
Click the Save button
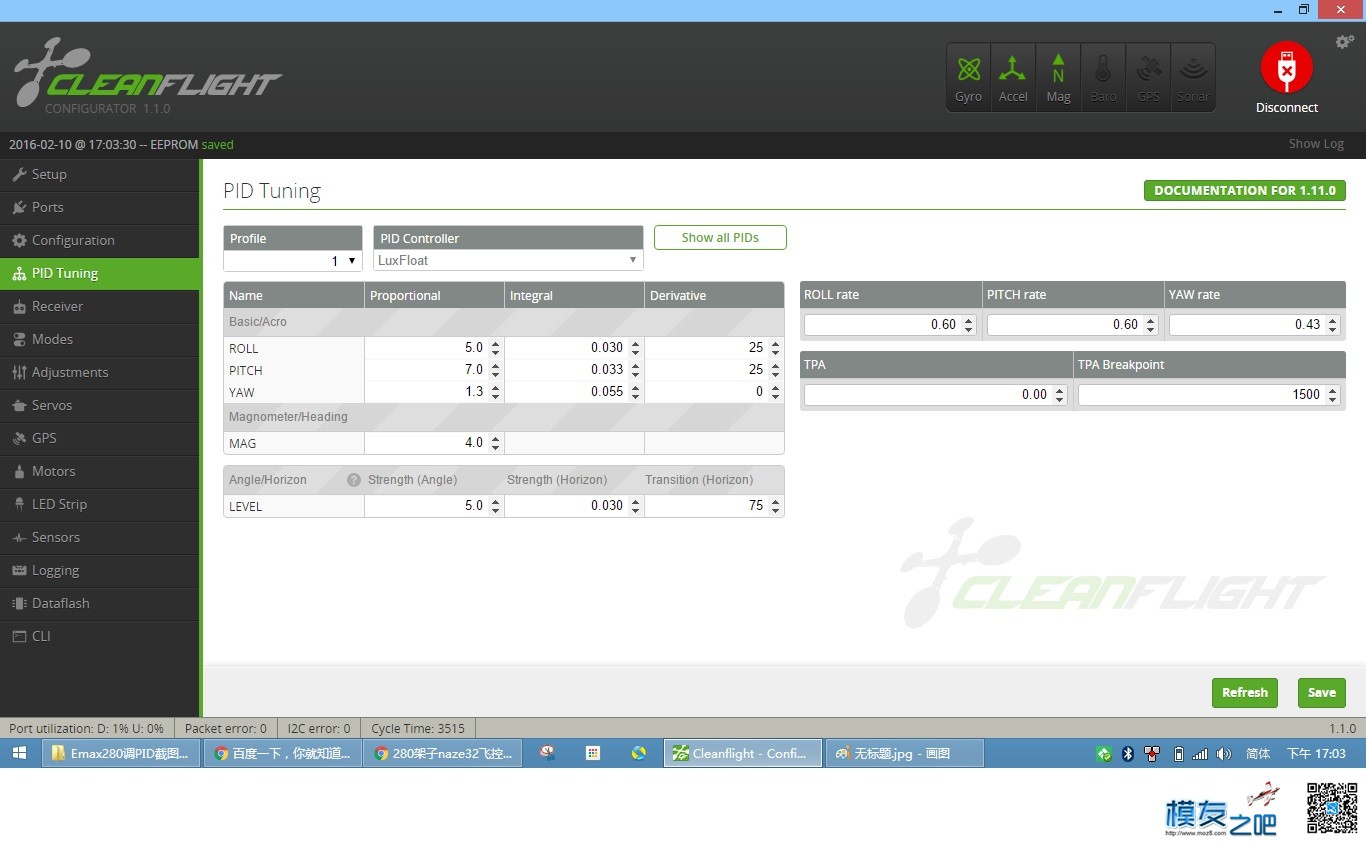click(x=1322, y=693)
